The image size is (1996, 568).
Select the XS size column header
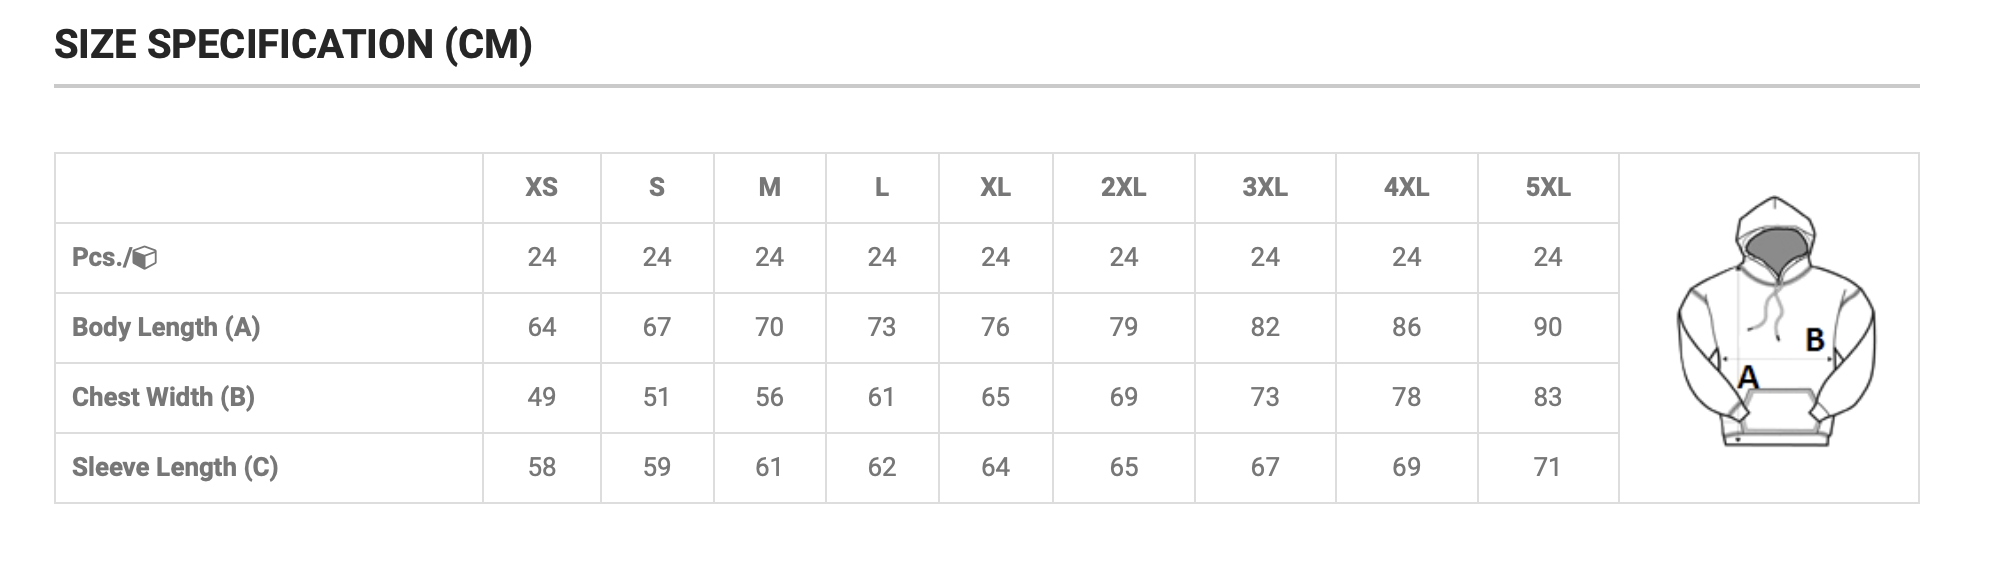tap(541, 187)
